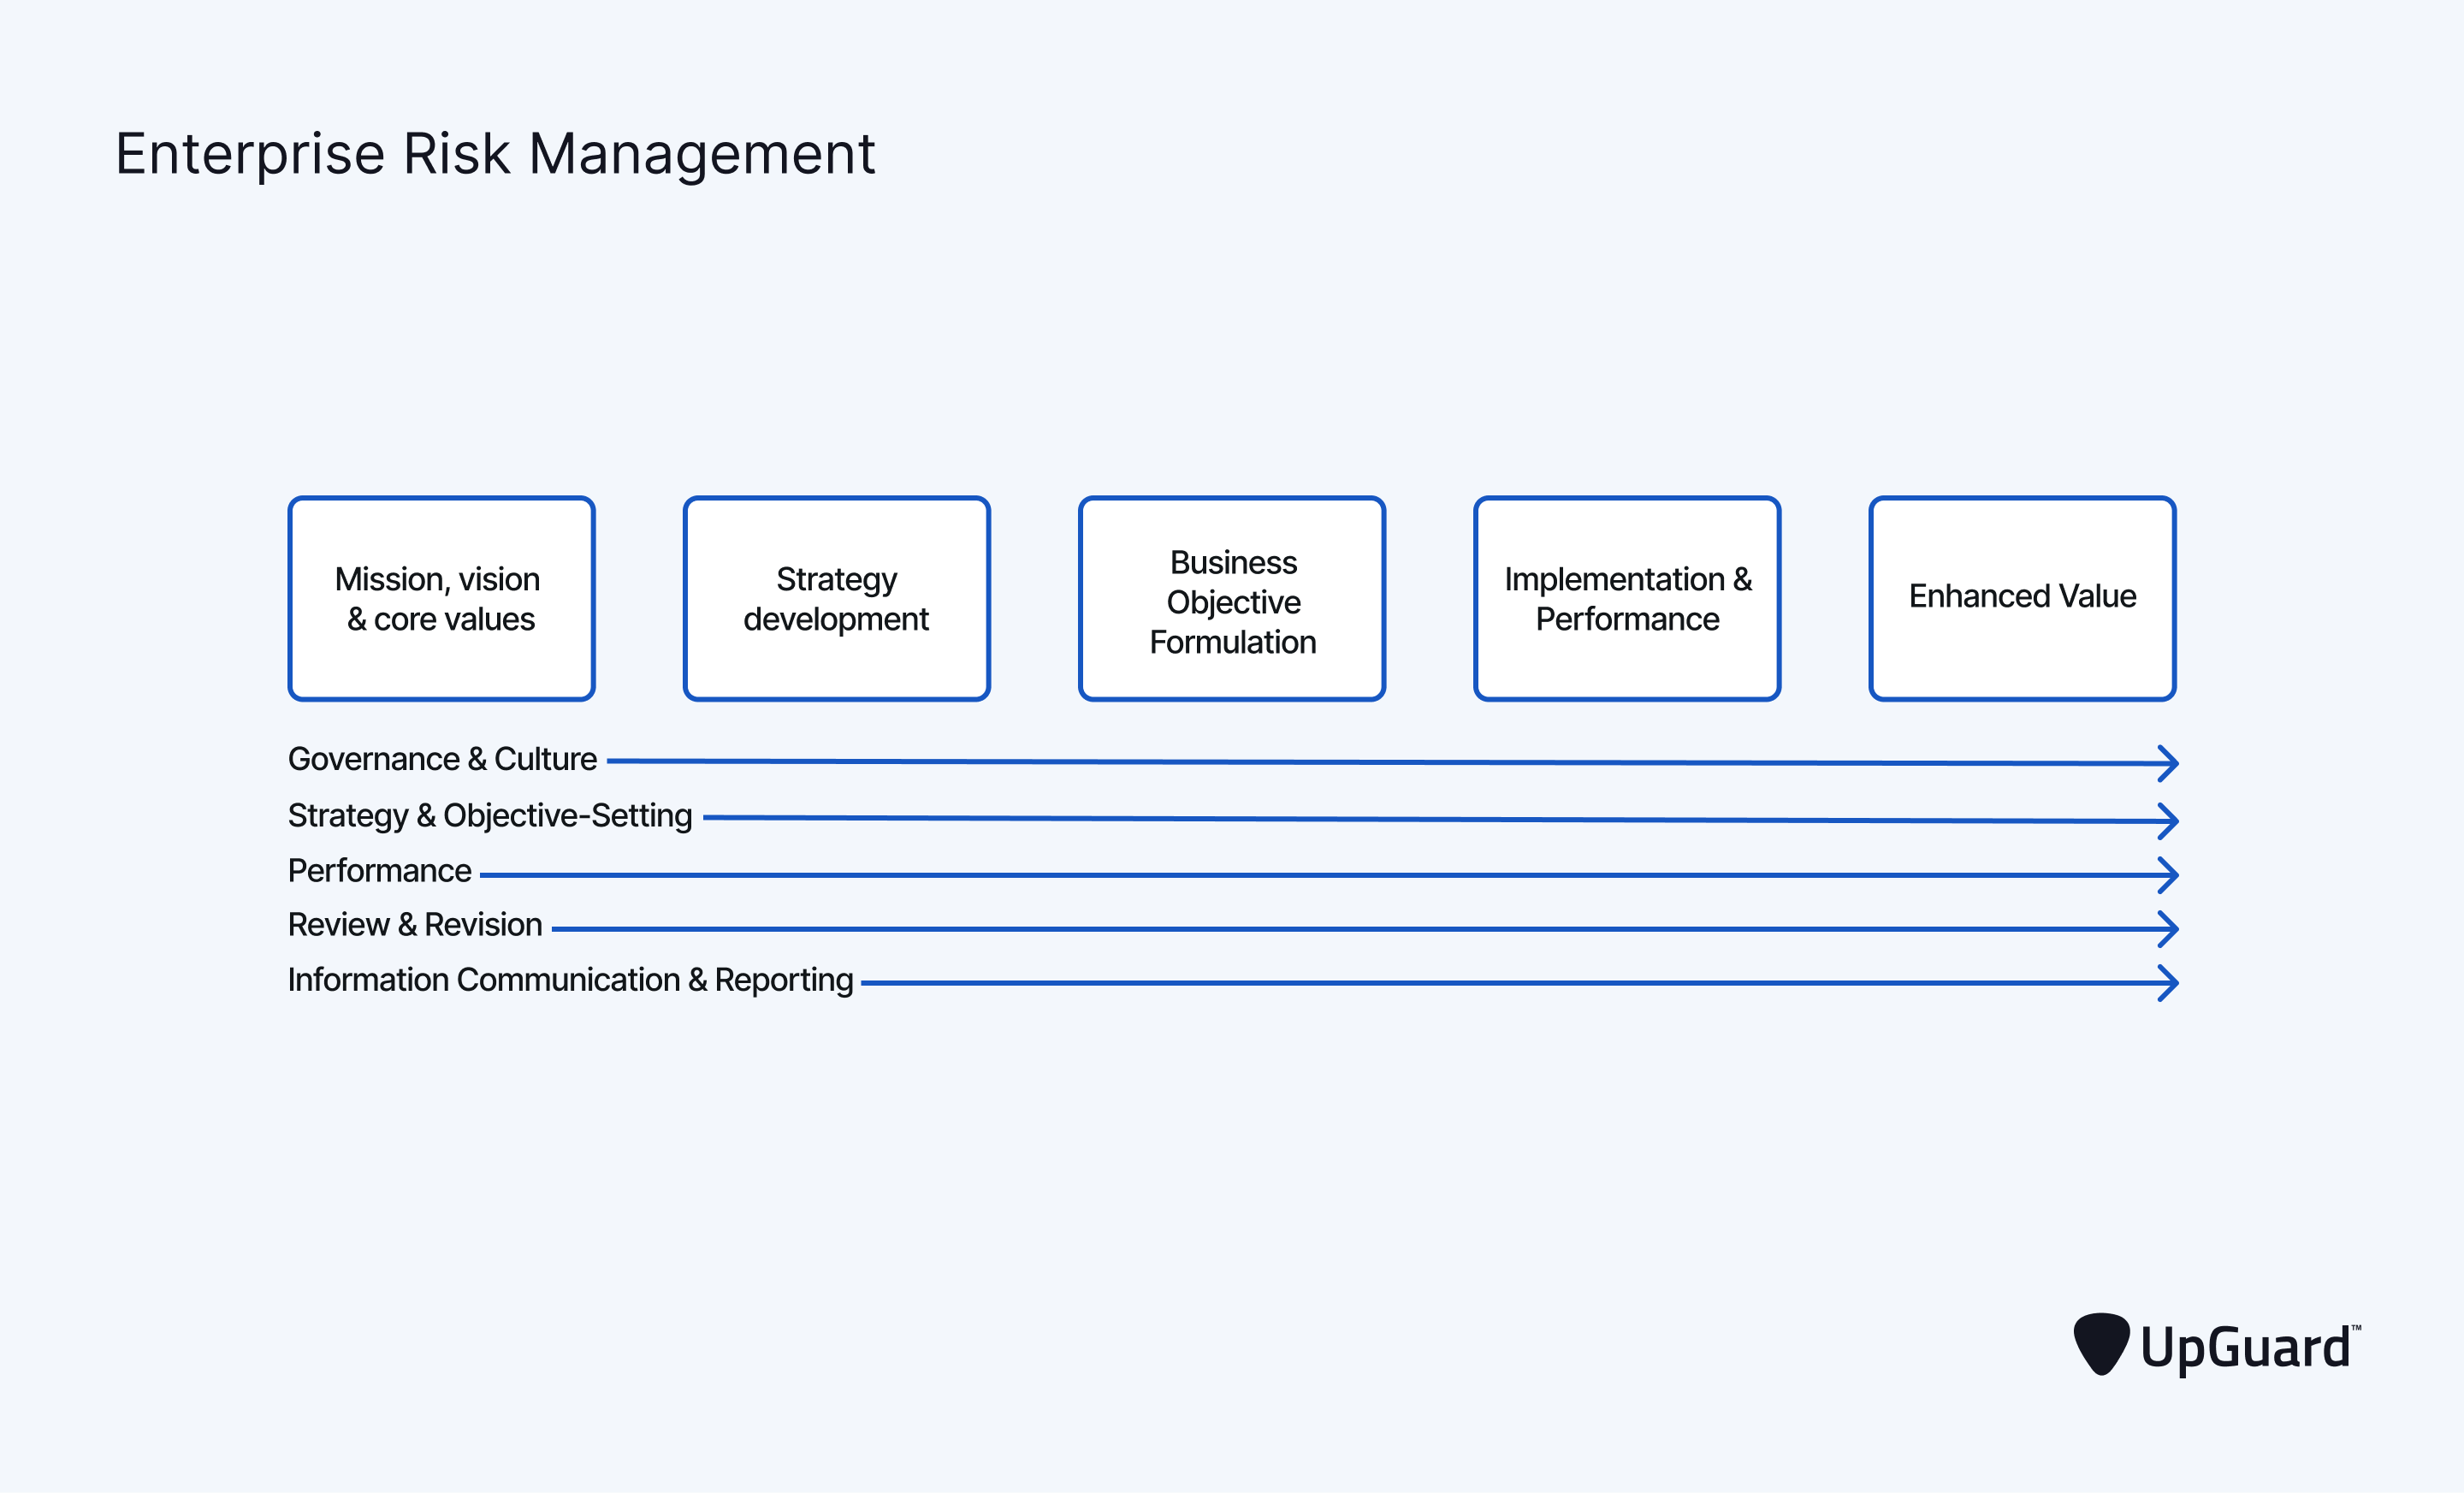Select the 'Strategy development' box

click(836, 598)
